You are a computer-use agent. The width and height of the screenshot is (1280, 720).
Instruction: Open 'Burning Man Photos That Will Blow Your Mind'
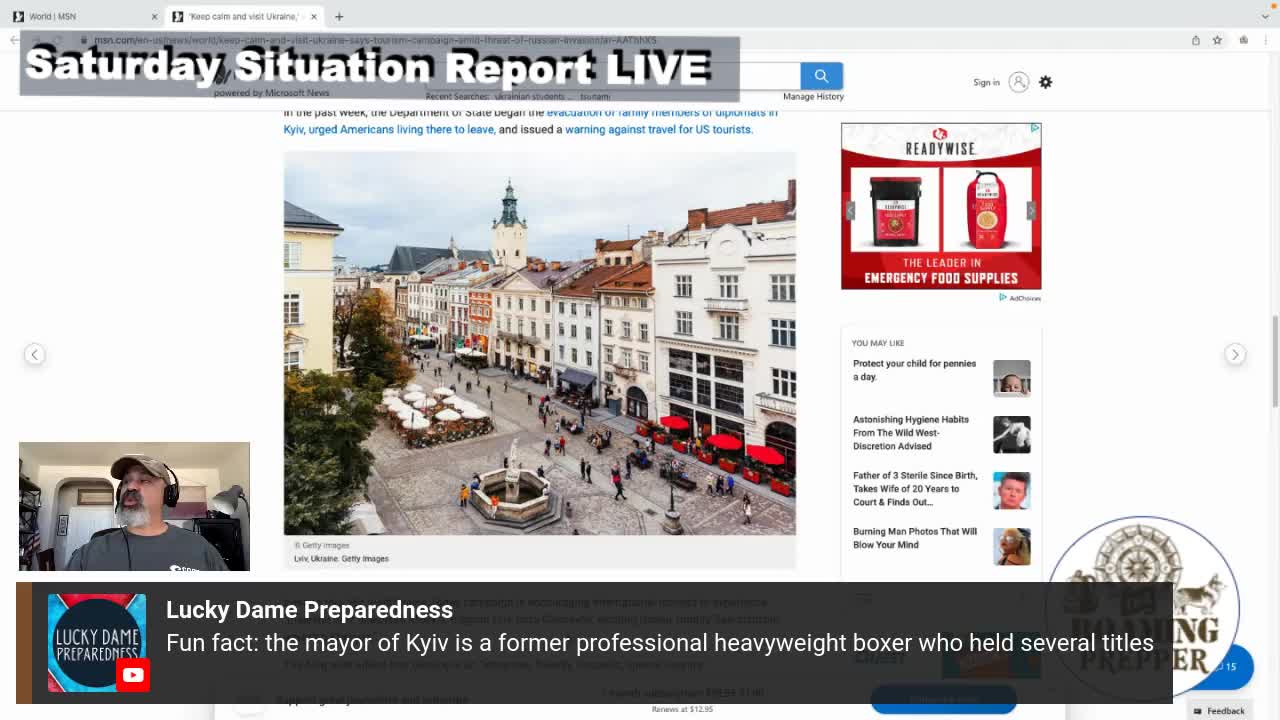pyautogui.click(x=915, y=538)
